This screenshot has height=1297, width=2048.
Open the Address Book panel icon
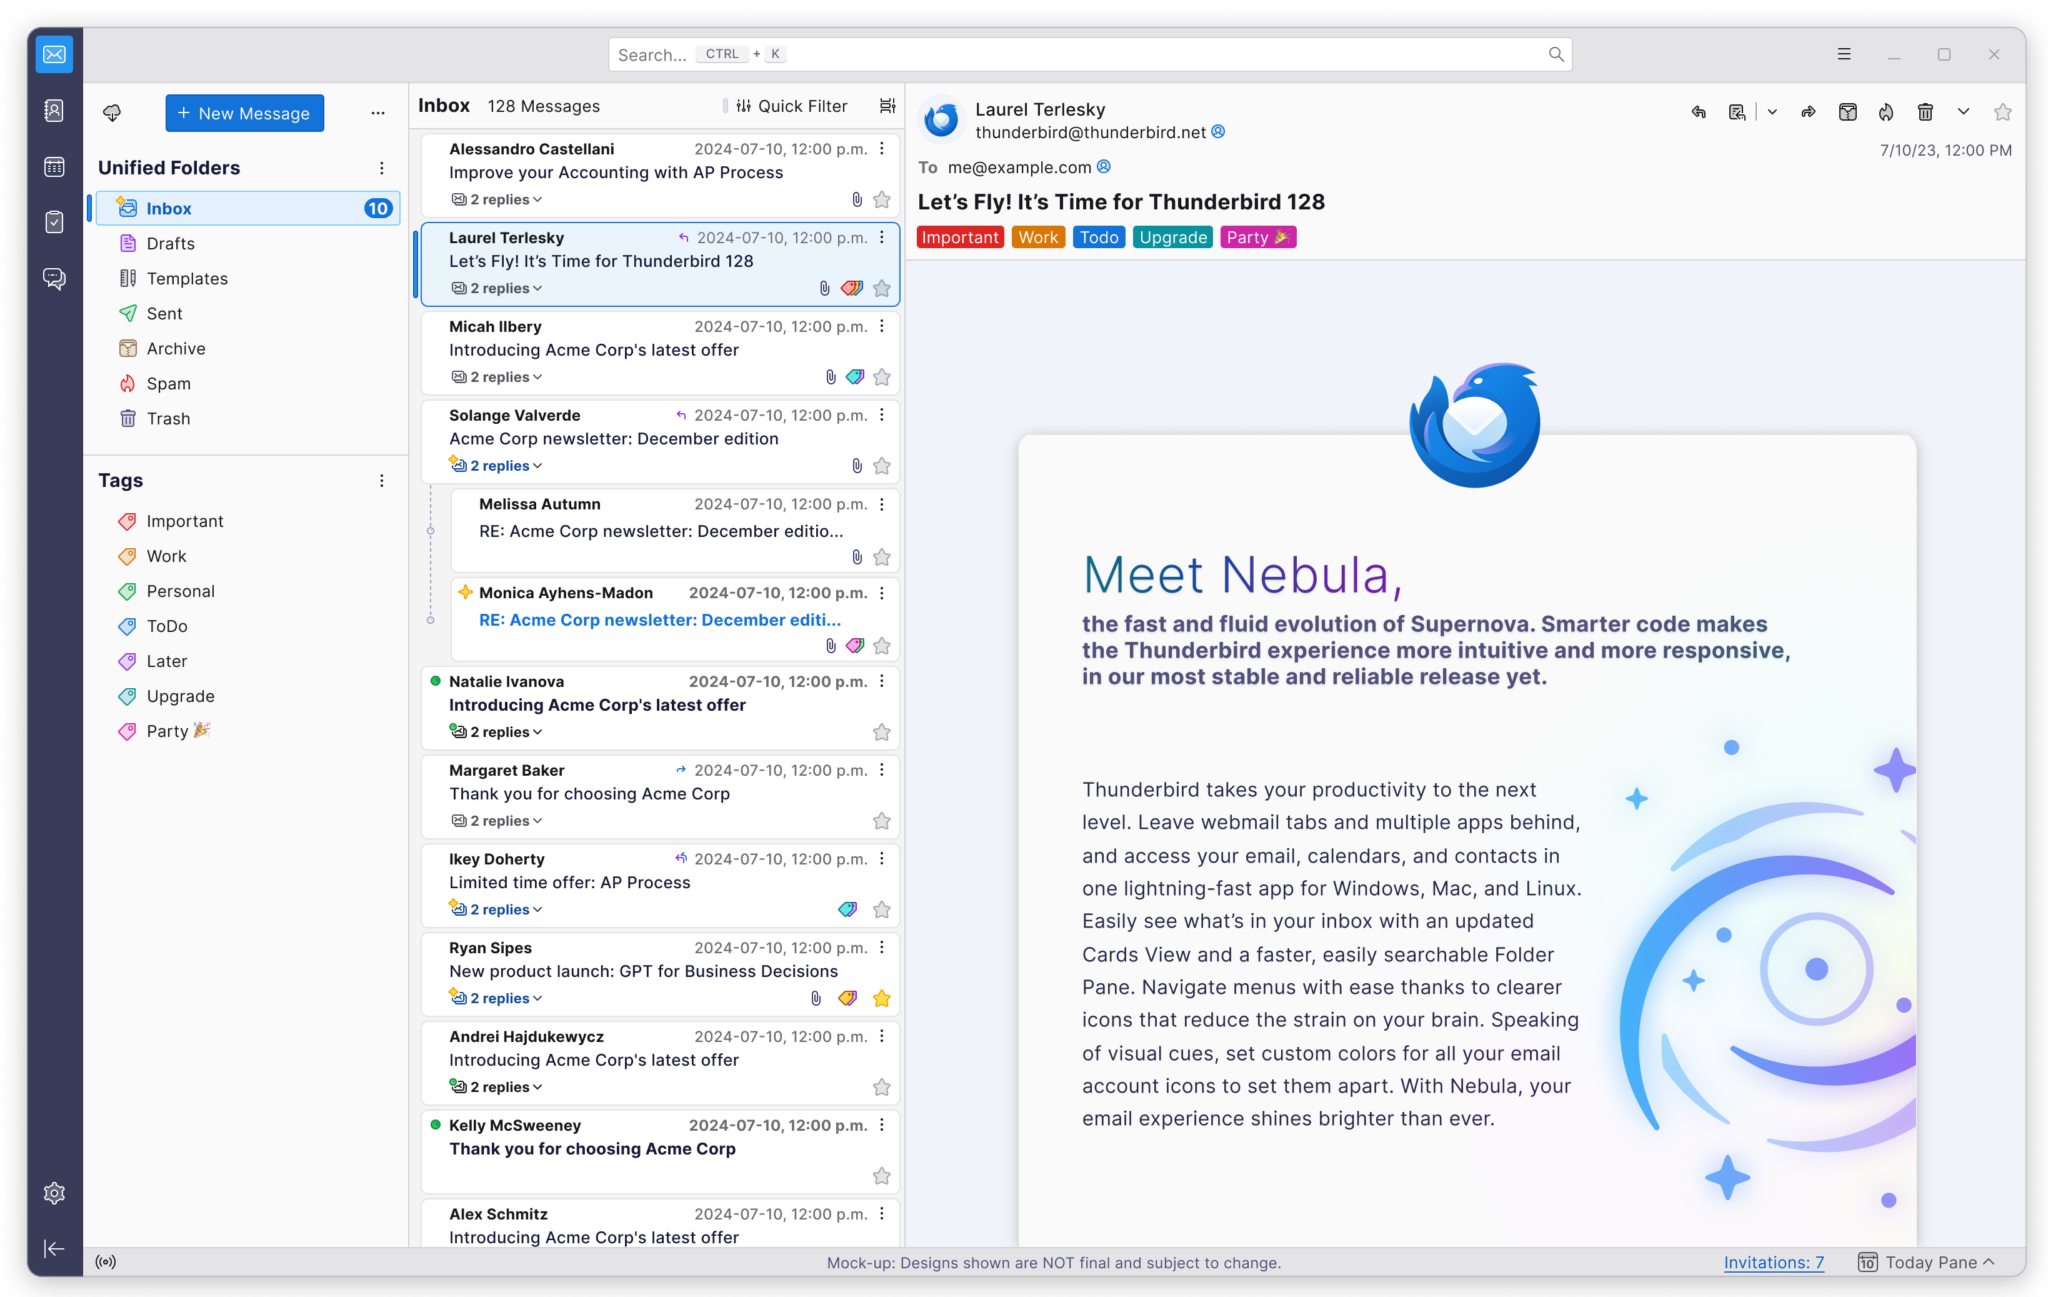click(55, 110)
